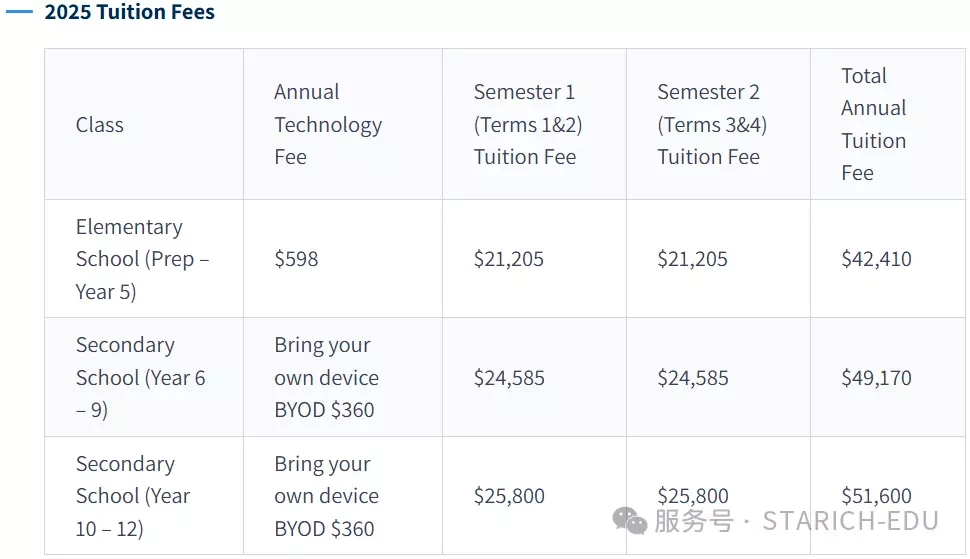This screenshot has height=559, width=970.
Task: Click the $25,800 Semester 1 fee
Action: pyautogui.click(x=509, y=496)
